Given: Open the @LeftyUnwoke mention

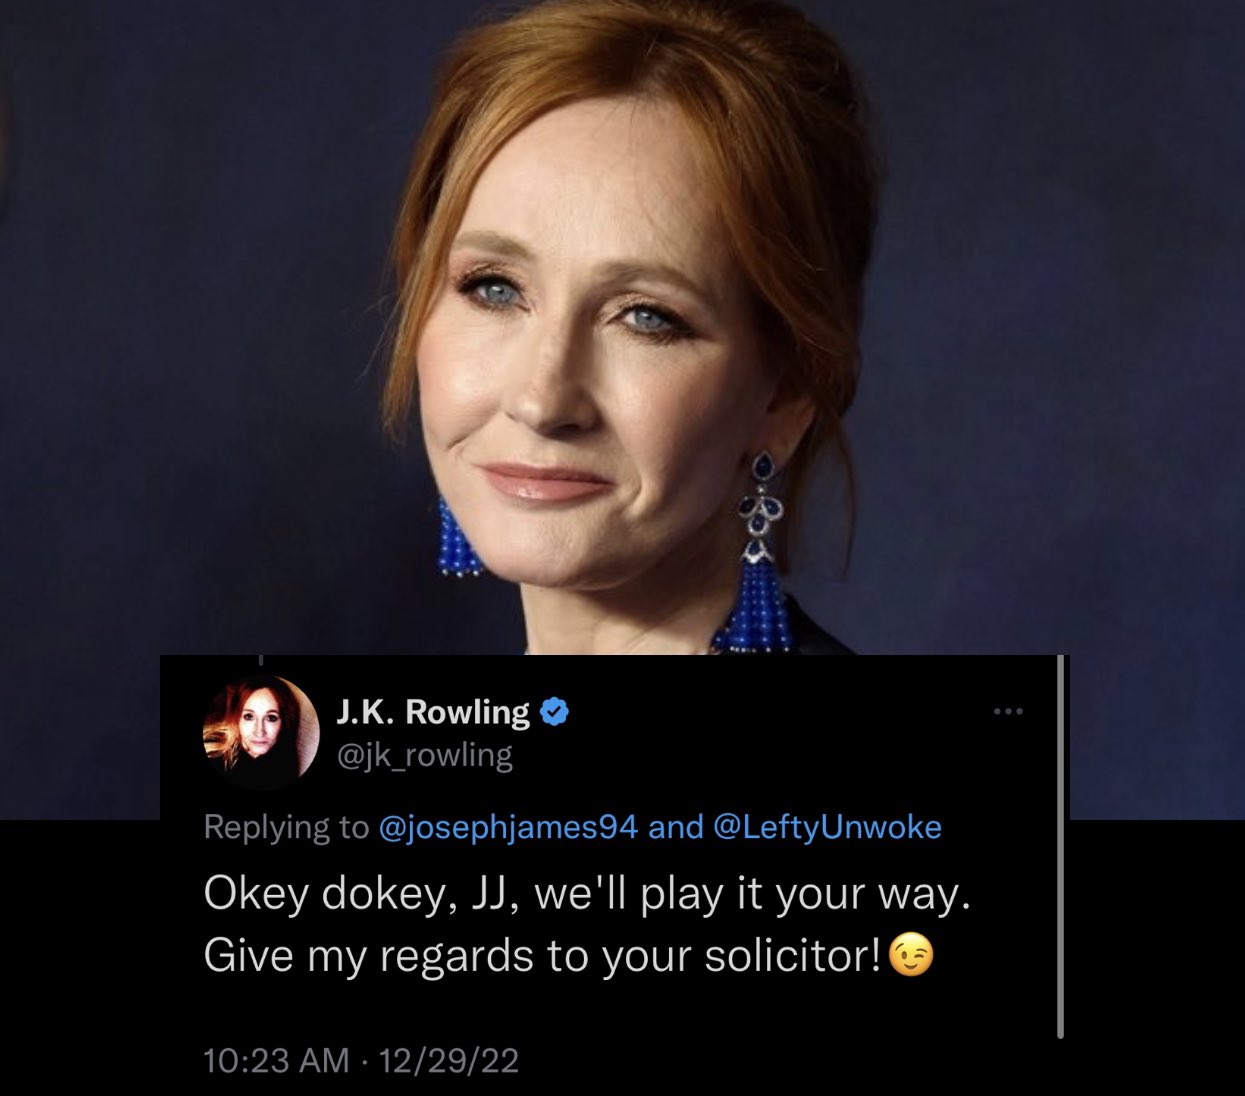Looking at the screenshot, I should tap(827, 827).
